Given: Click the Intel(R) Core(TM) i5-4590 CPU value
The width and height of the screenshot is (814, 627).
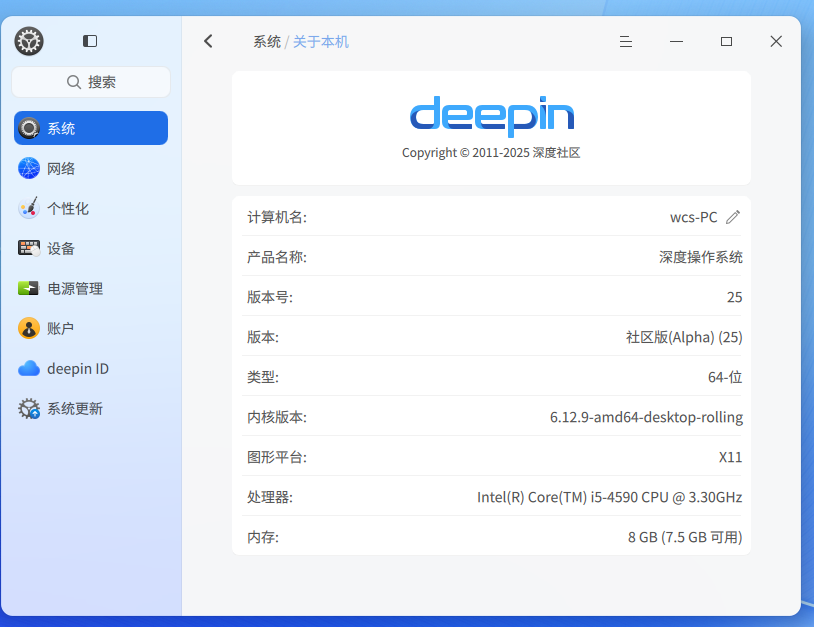Looking at the screenshot, I should pos(609,497).
